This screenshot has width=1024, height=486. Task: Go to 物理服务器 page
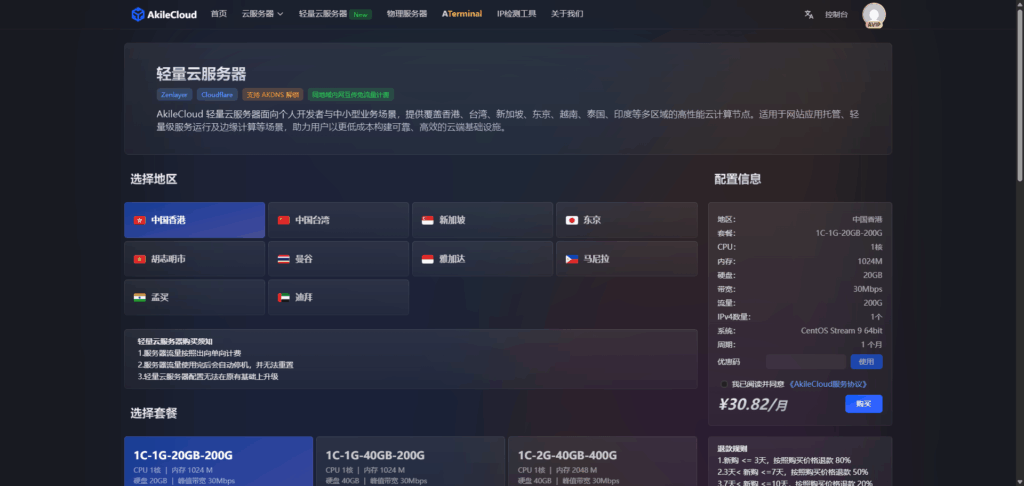(407, 14)
